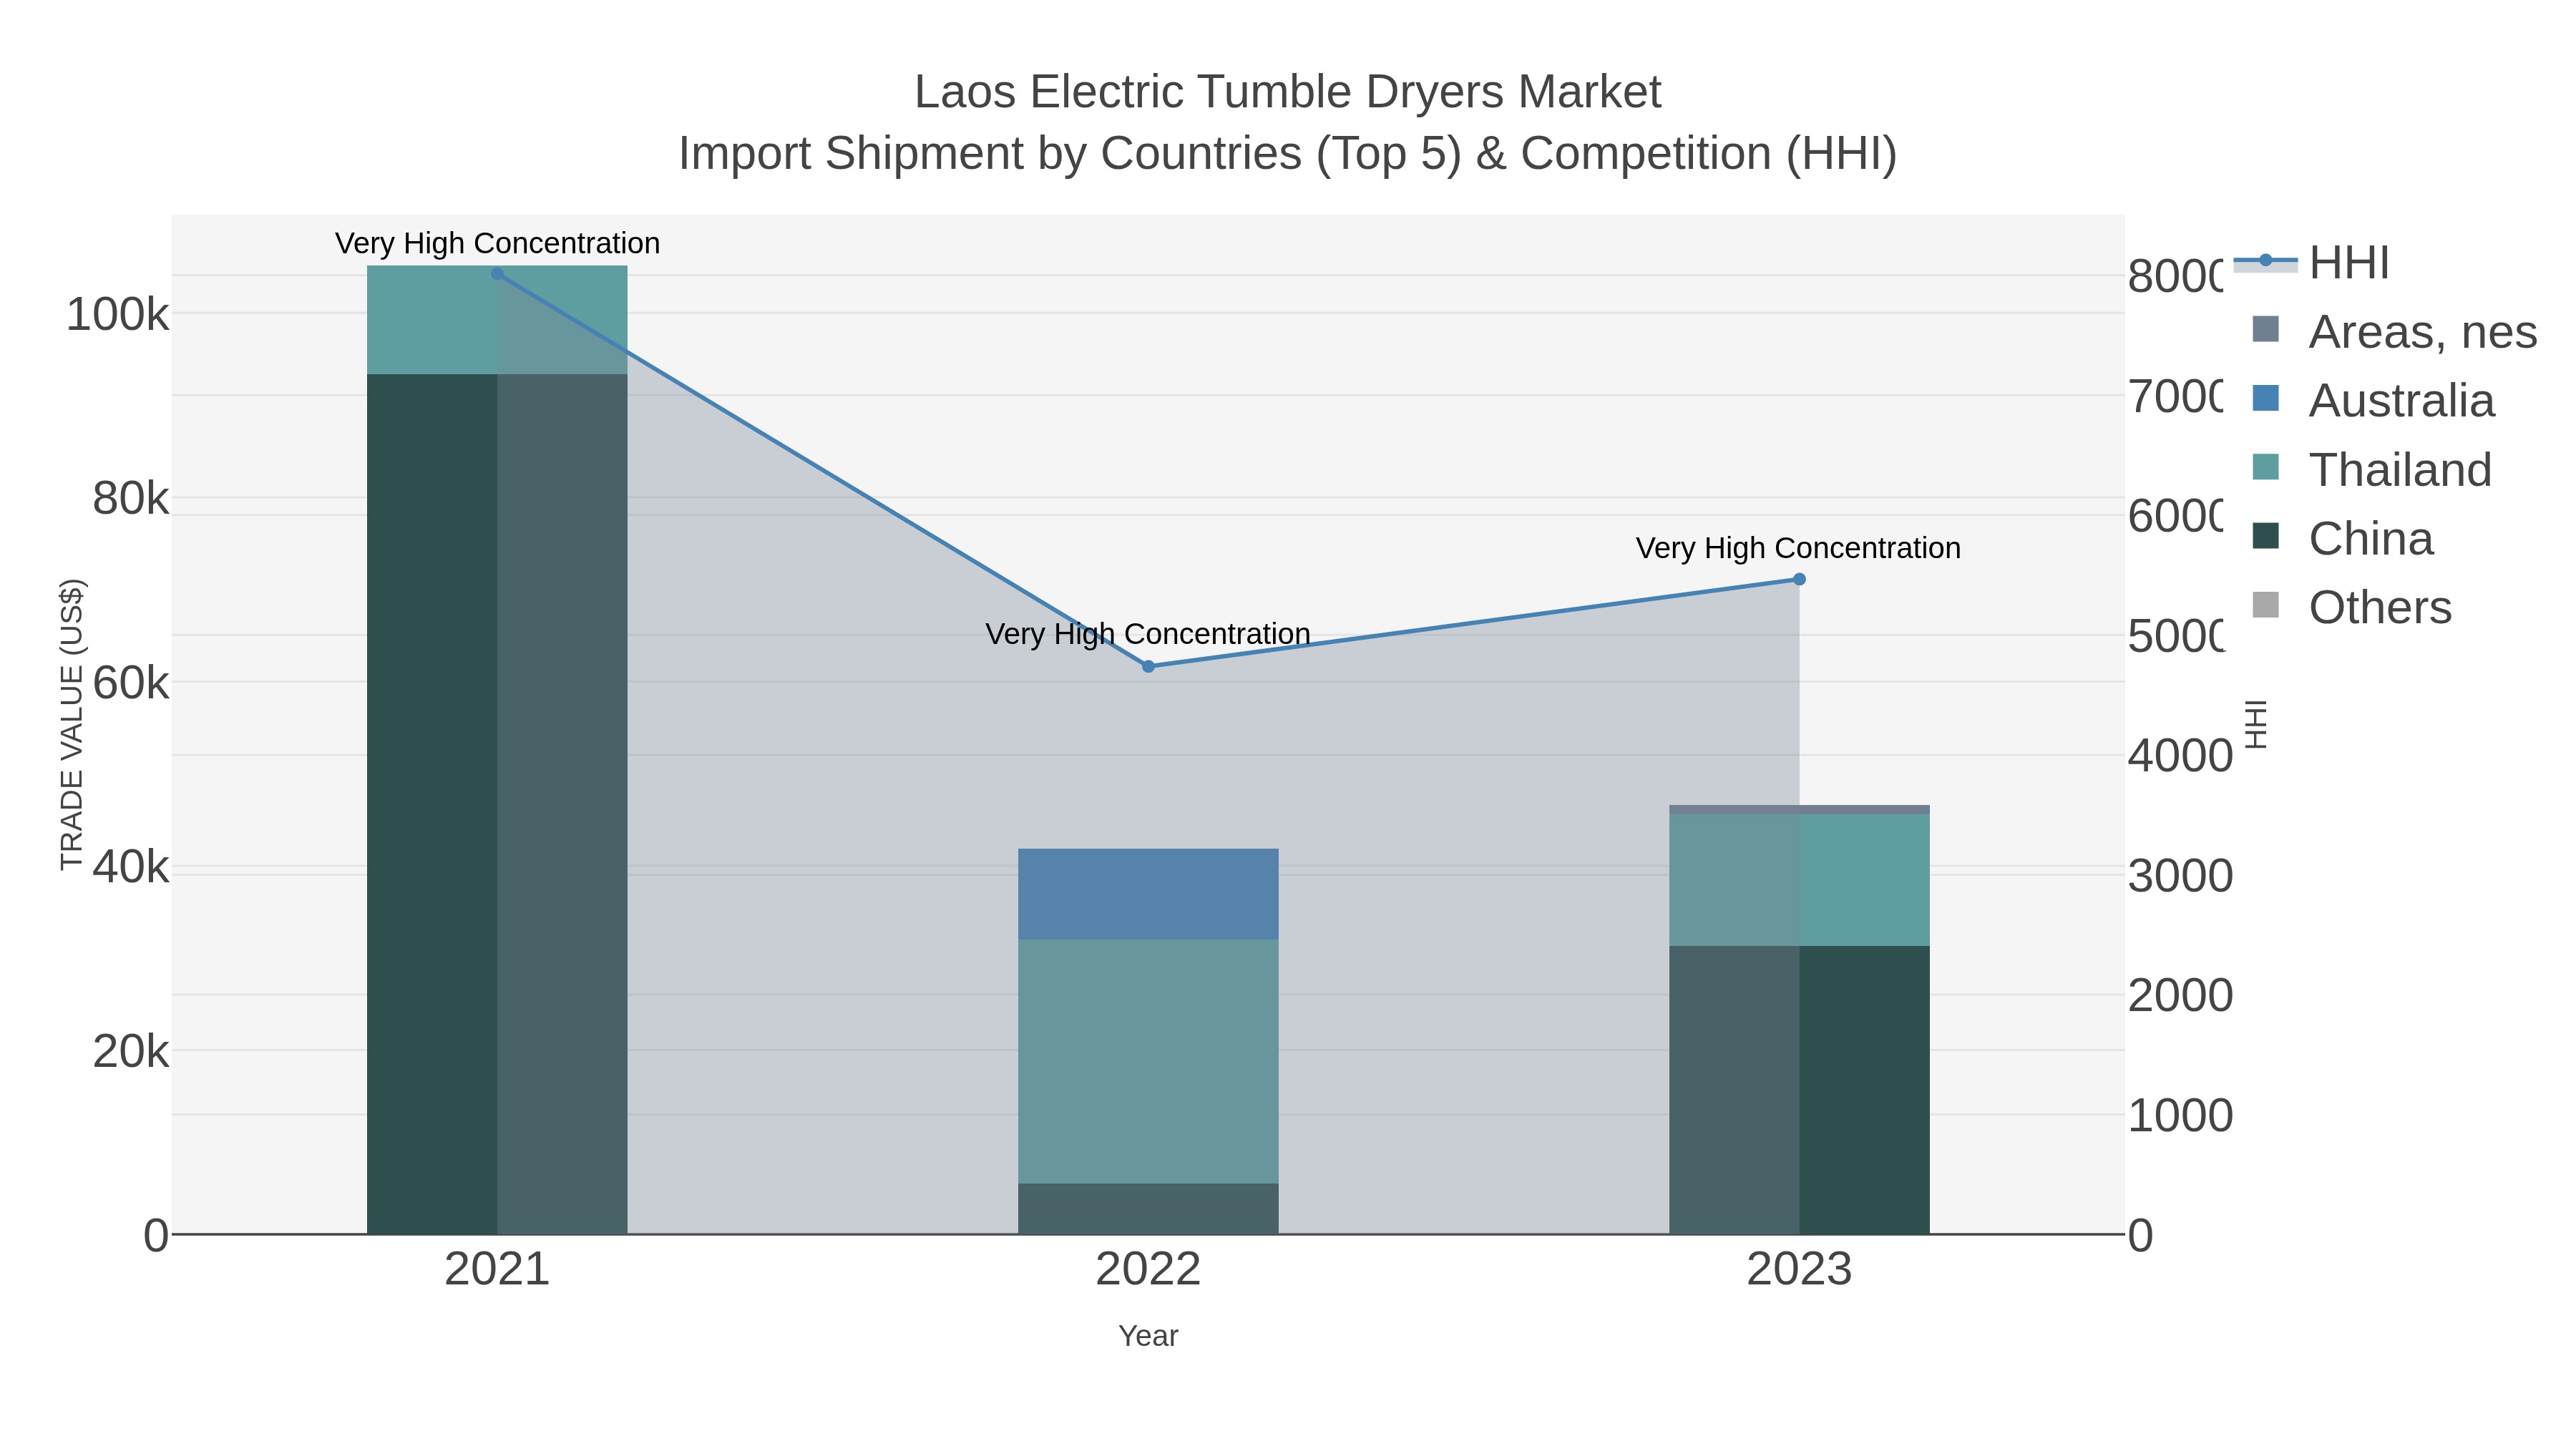This screenshot has width=2576, height=1449.
Task: Click the 1000 right axis tick label
Action: [2180, 1116]
